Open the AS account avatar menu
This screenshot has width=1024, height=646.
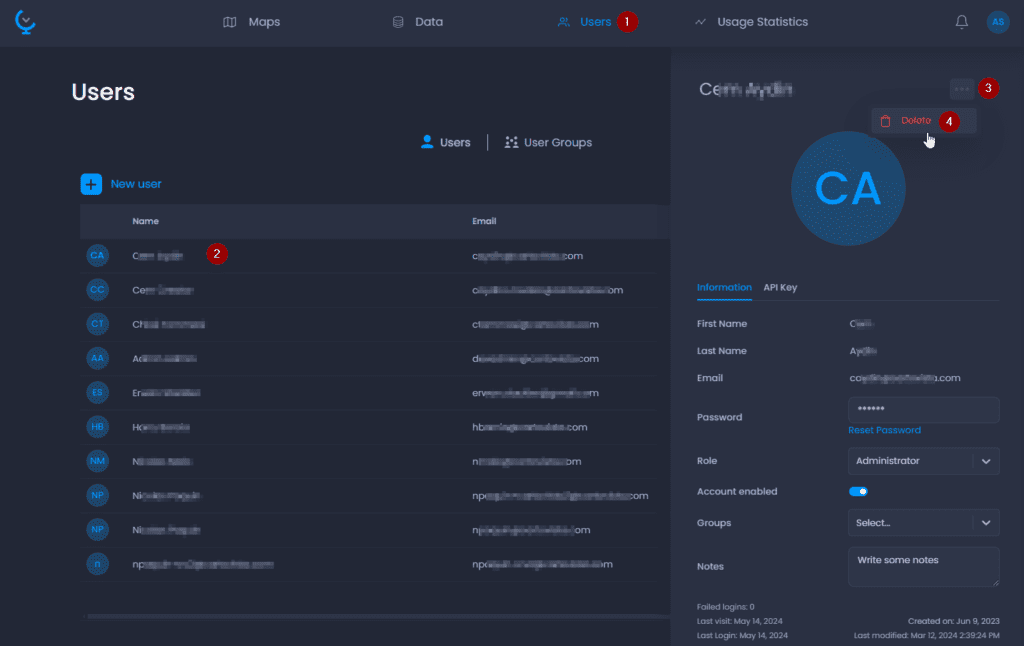(997, 22)
